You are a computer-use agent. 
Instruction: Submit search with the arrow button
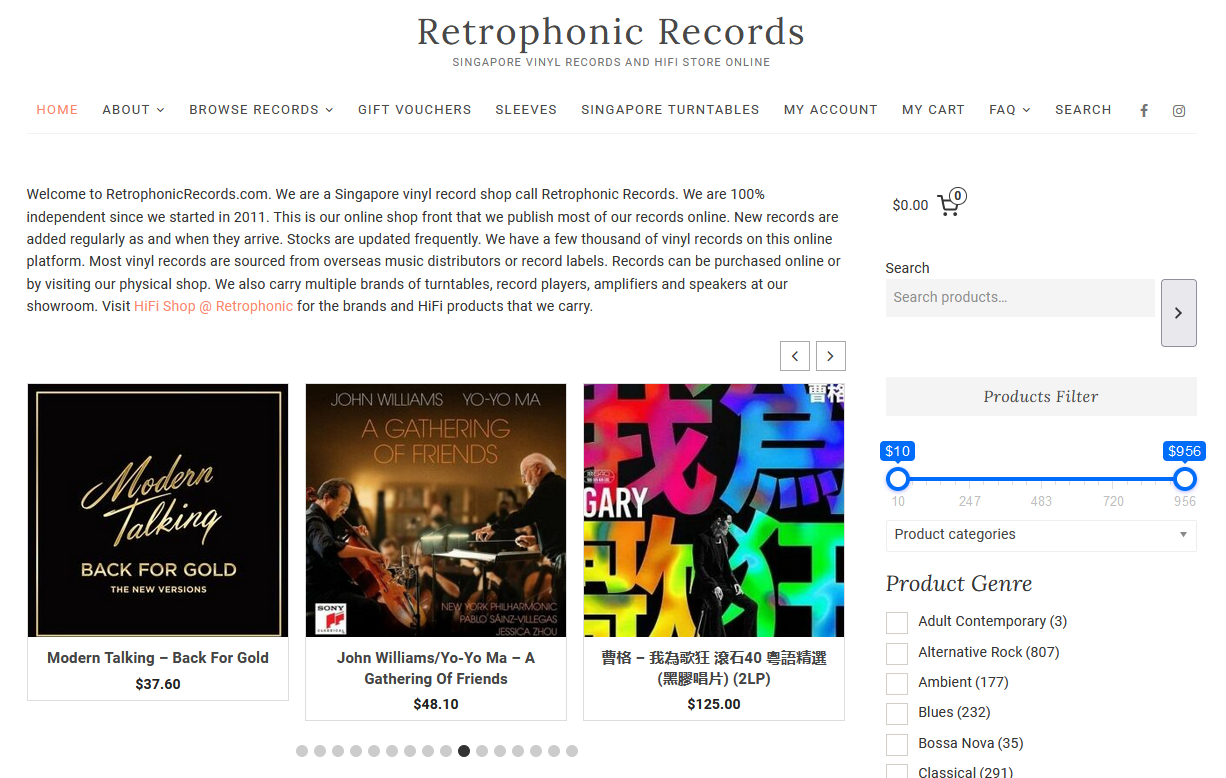[x=1178, y=313]
